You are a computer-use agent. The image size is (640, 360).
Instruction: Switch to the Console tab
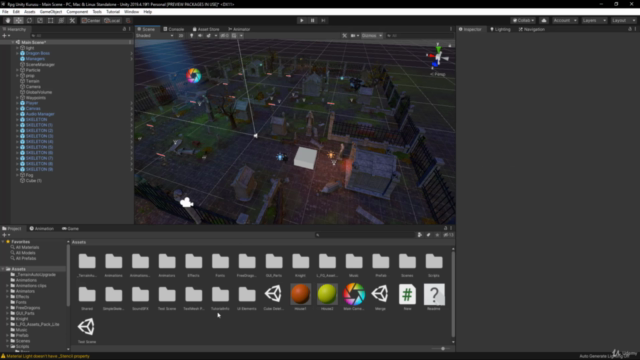(x=173, y=29)
